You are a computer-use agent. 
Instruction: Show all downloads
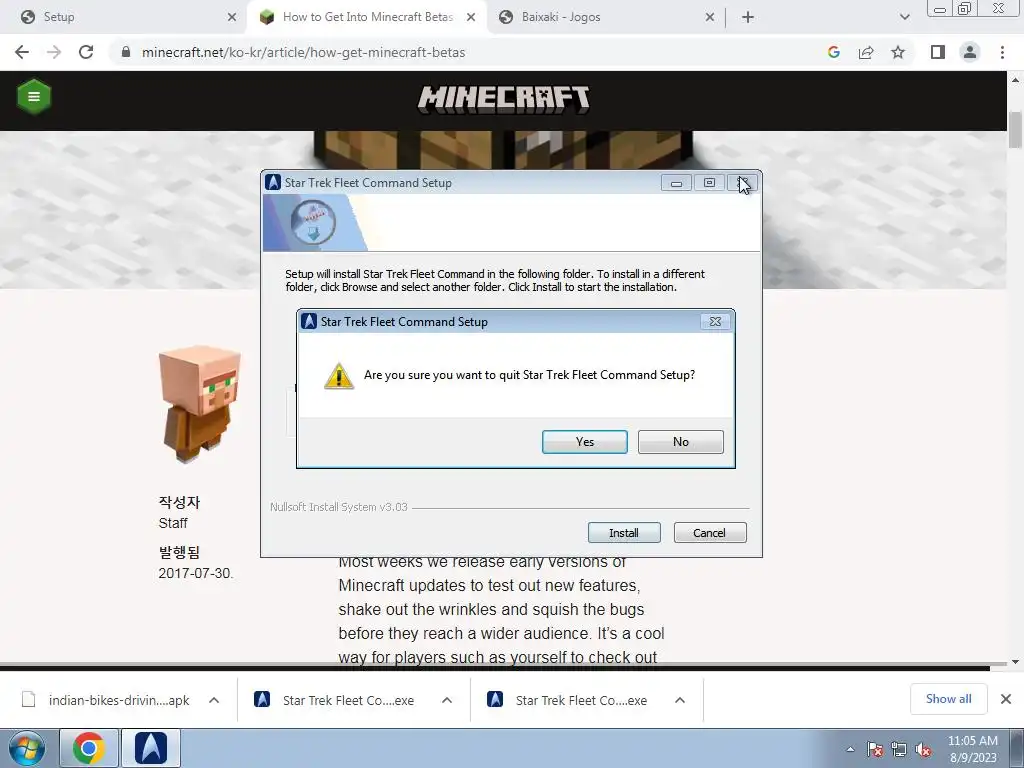[x=948, y=699]
